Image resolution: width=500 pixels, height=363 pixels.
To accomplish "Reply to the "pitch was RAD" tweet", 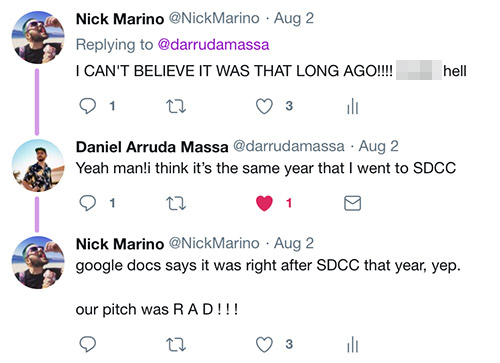I will point(88,344).
